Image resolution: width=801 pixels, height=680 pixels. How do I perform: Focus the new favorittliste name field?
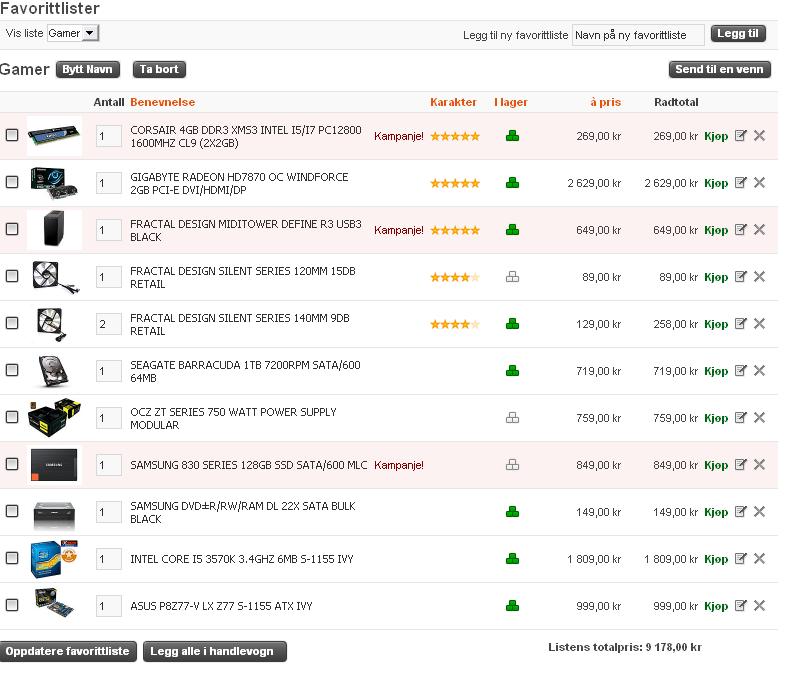(638, 35)
